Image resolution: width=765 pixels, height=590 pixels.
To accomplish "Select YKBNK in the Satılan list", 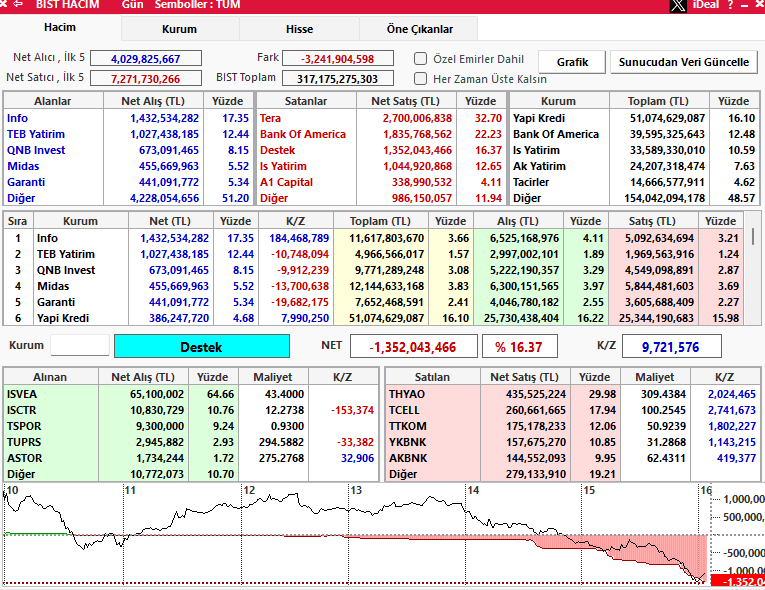I will pyautogui.click(x=408, y=442).
